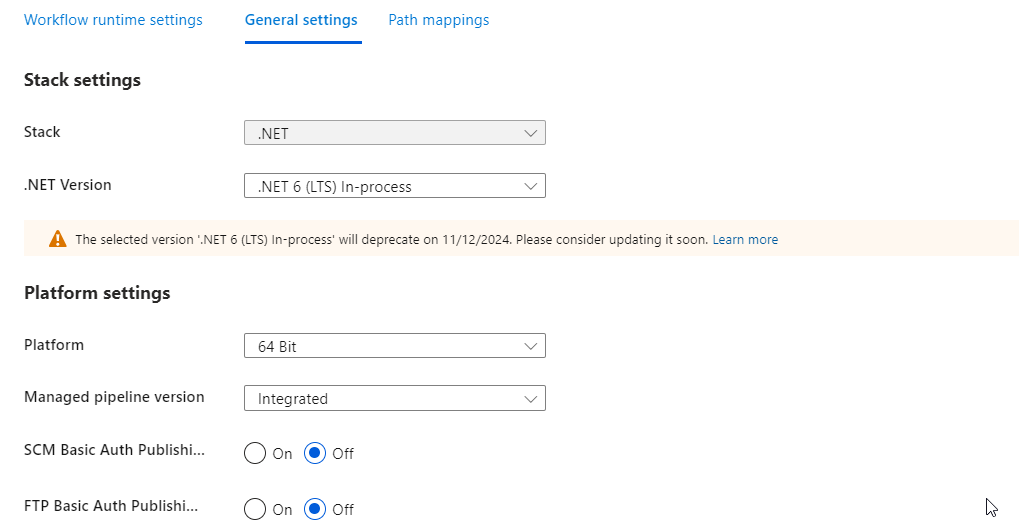
Task: Select the General settings tab
Action: click(301, 20)
